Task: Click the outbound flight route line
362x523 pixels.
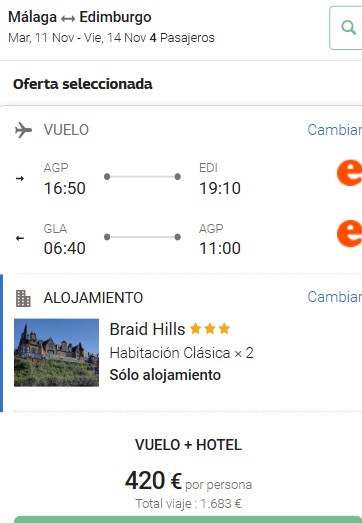Action: [x=142, y=176]
